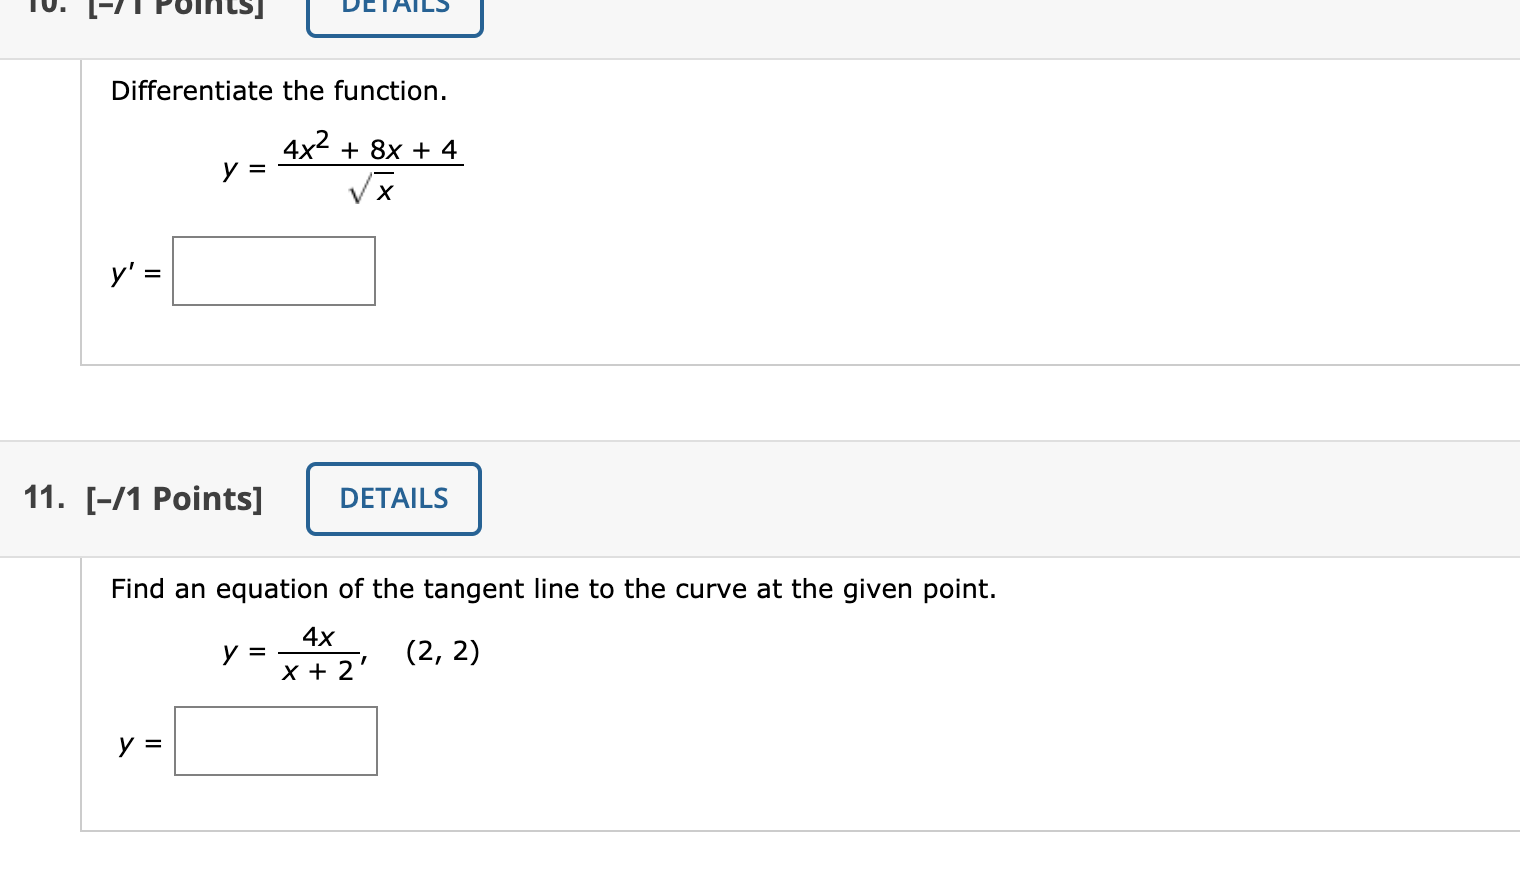
Task: Click the DETAILS button for question 11
Action: coord(393,498)
